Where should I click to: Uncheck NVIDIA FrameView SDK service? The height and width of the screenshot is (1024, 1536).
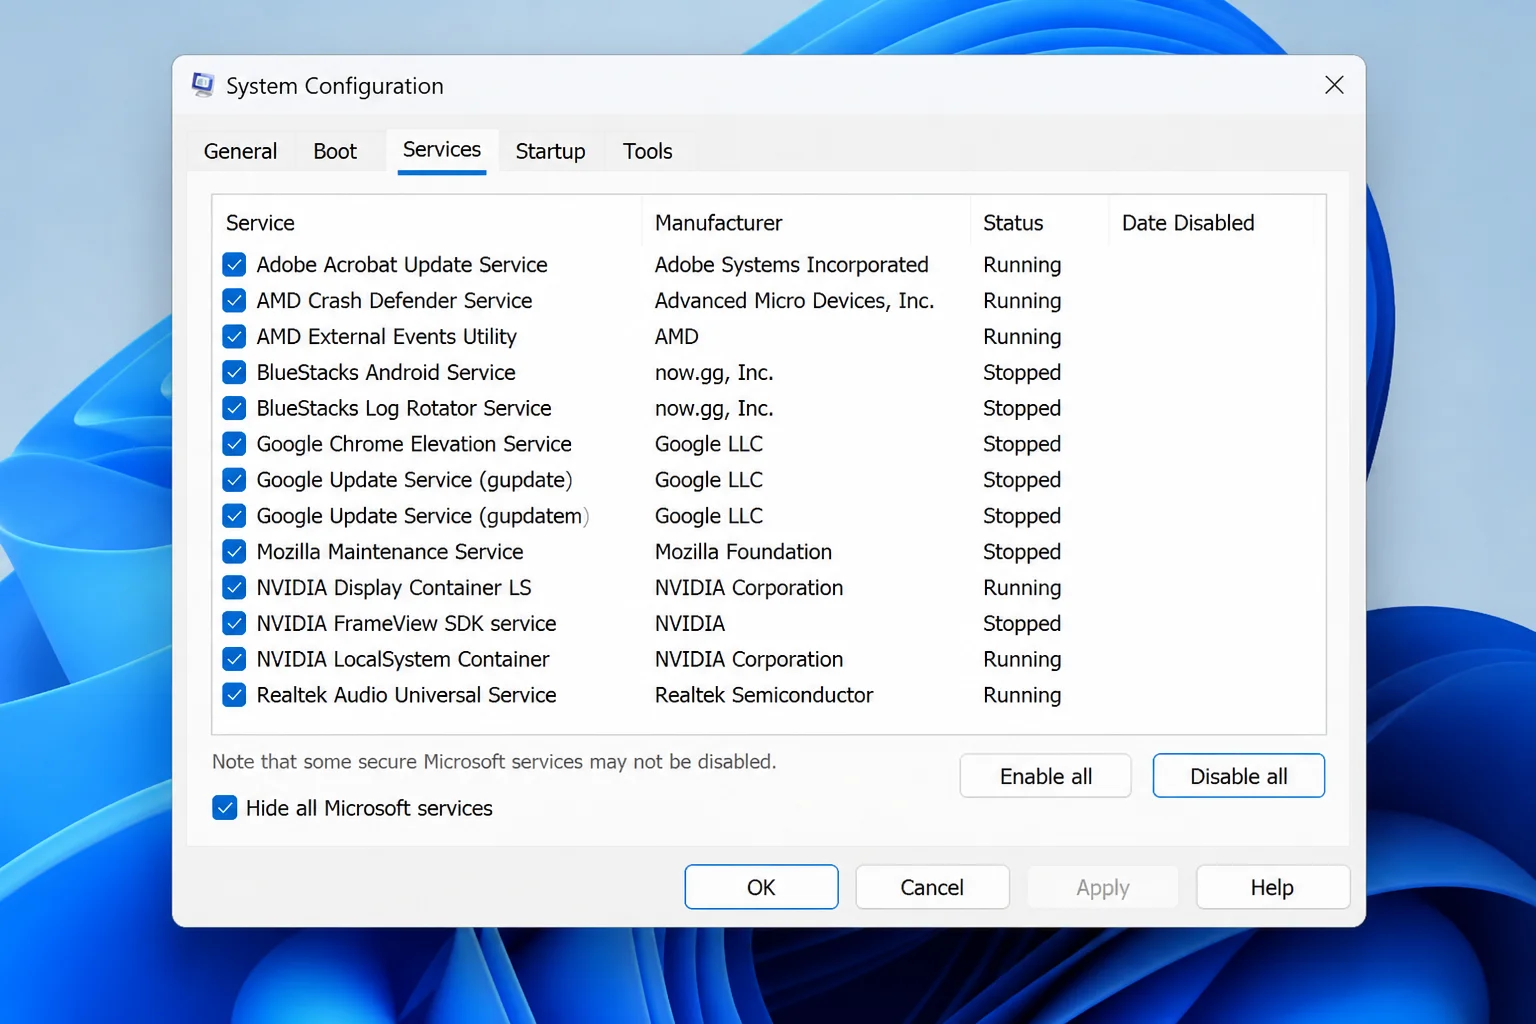[x=234, y=624]
